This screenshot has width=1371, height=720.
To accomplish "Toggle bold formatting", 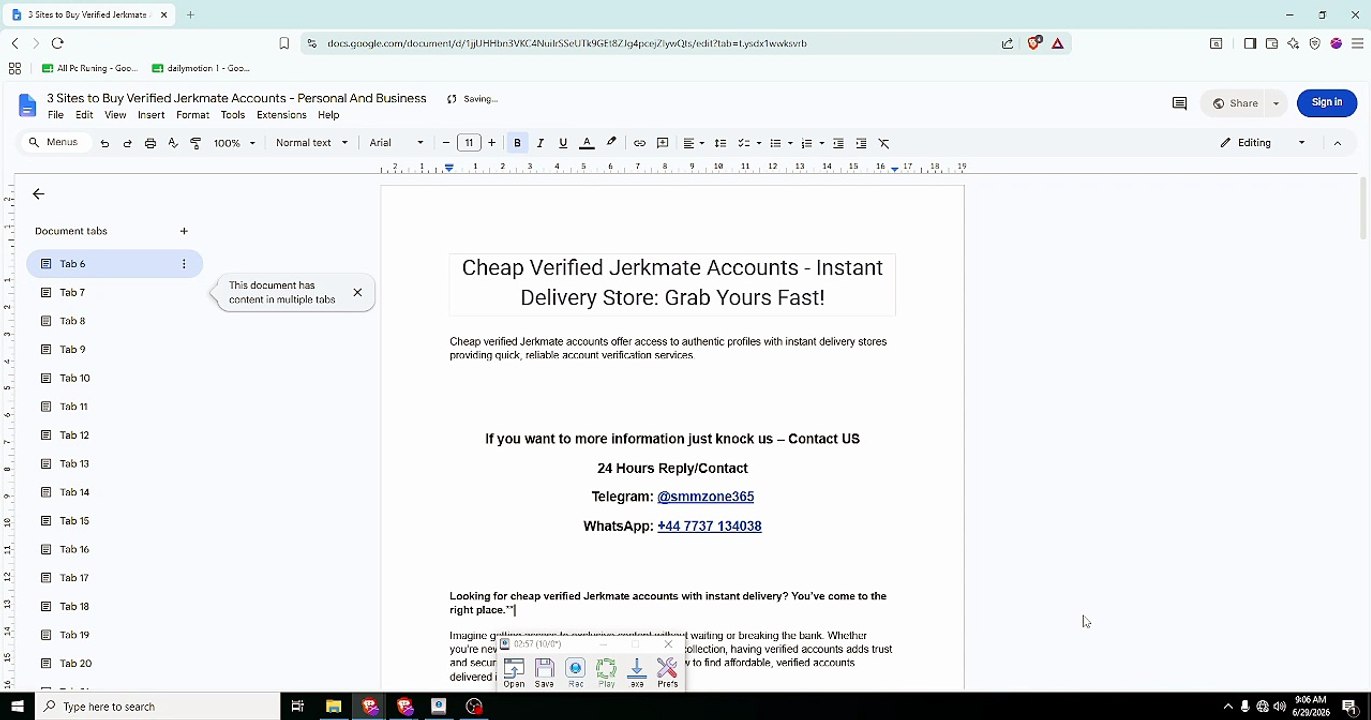I will pyautogui.click(x=517, y=143).
